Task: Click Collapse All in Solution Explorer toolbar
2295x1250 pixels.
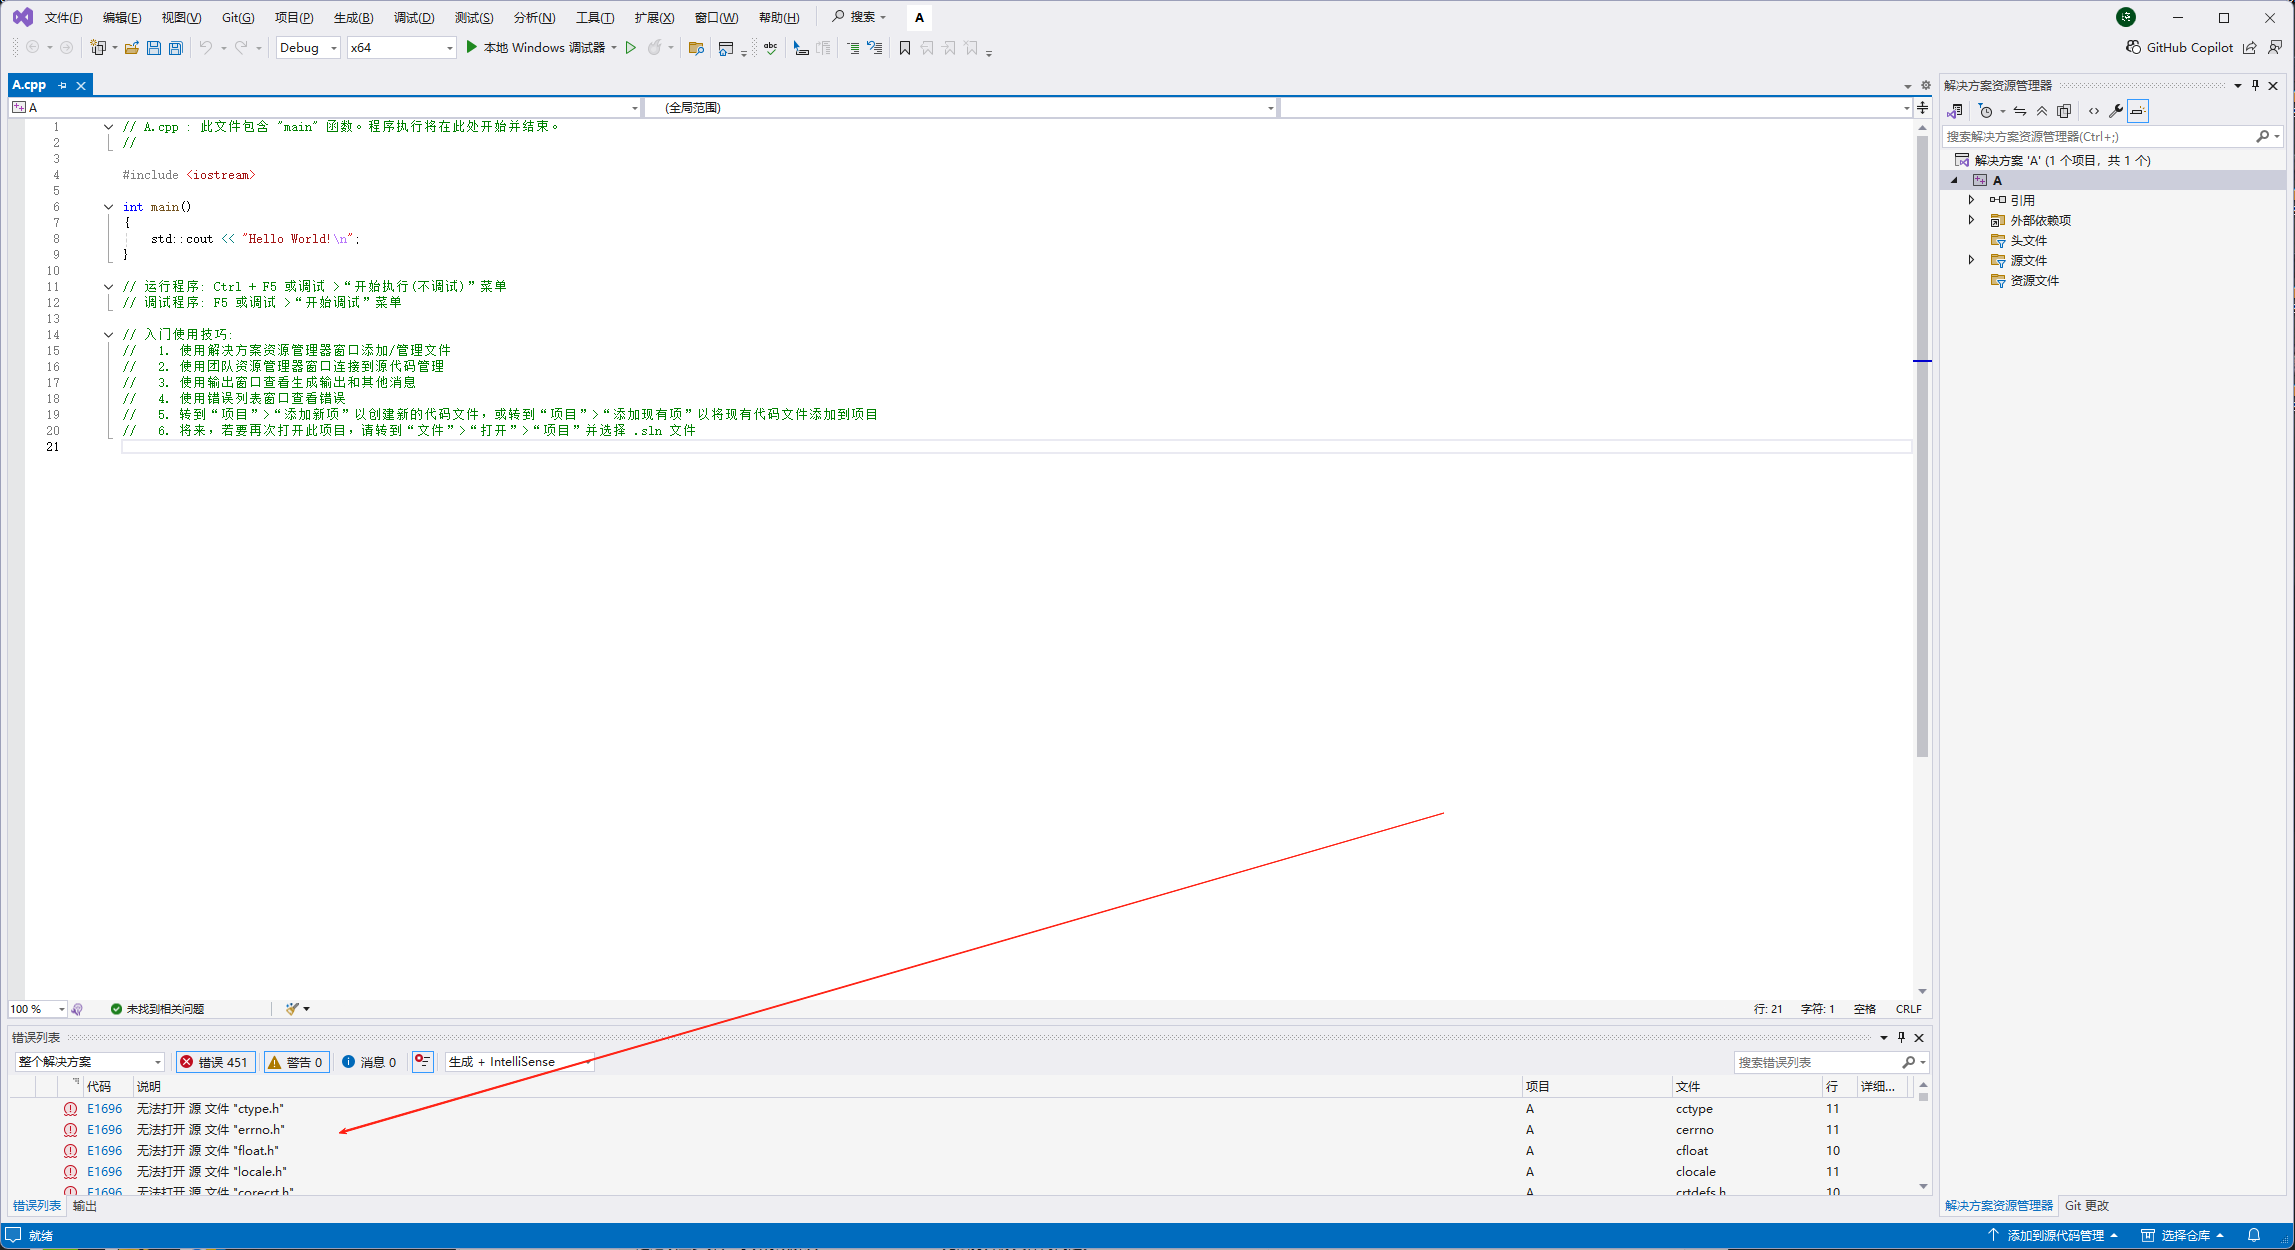Action: 2042,111
